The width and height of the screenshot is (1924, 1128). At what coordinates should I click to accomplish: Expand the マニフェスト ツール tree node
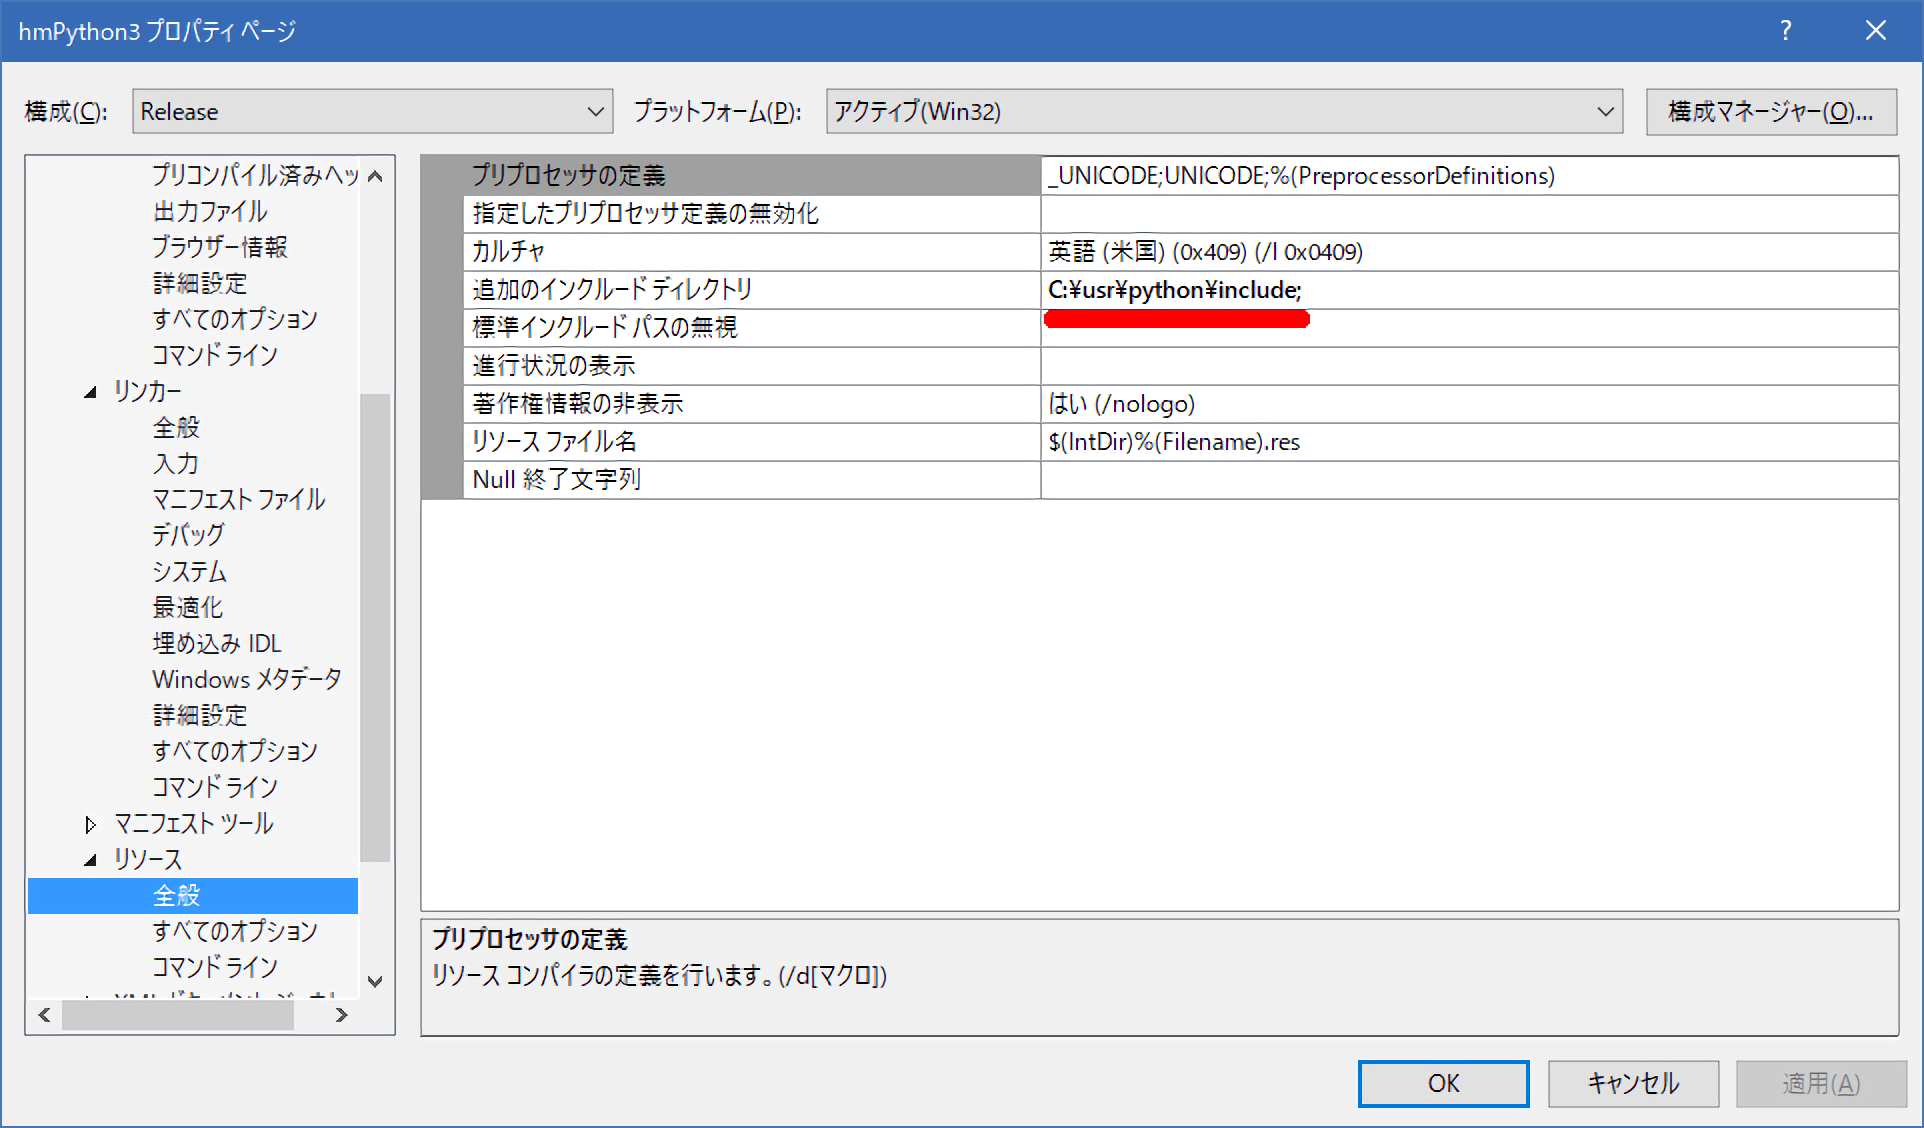point(91,824)
